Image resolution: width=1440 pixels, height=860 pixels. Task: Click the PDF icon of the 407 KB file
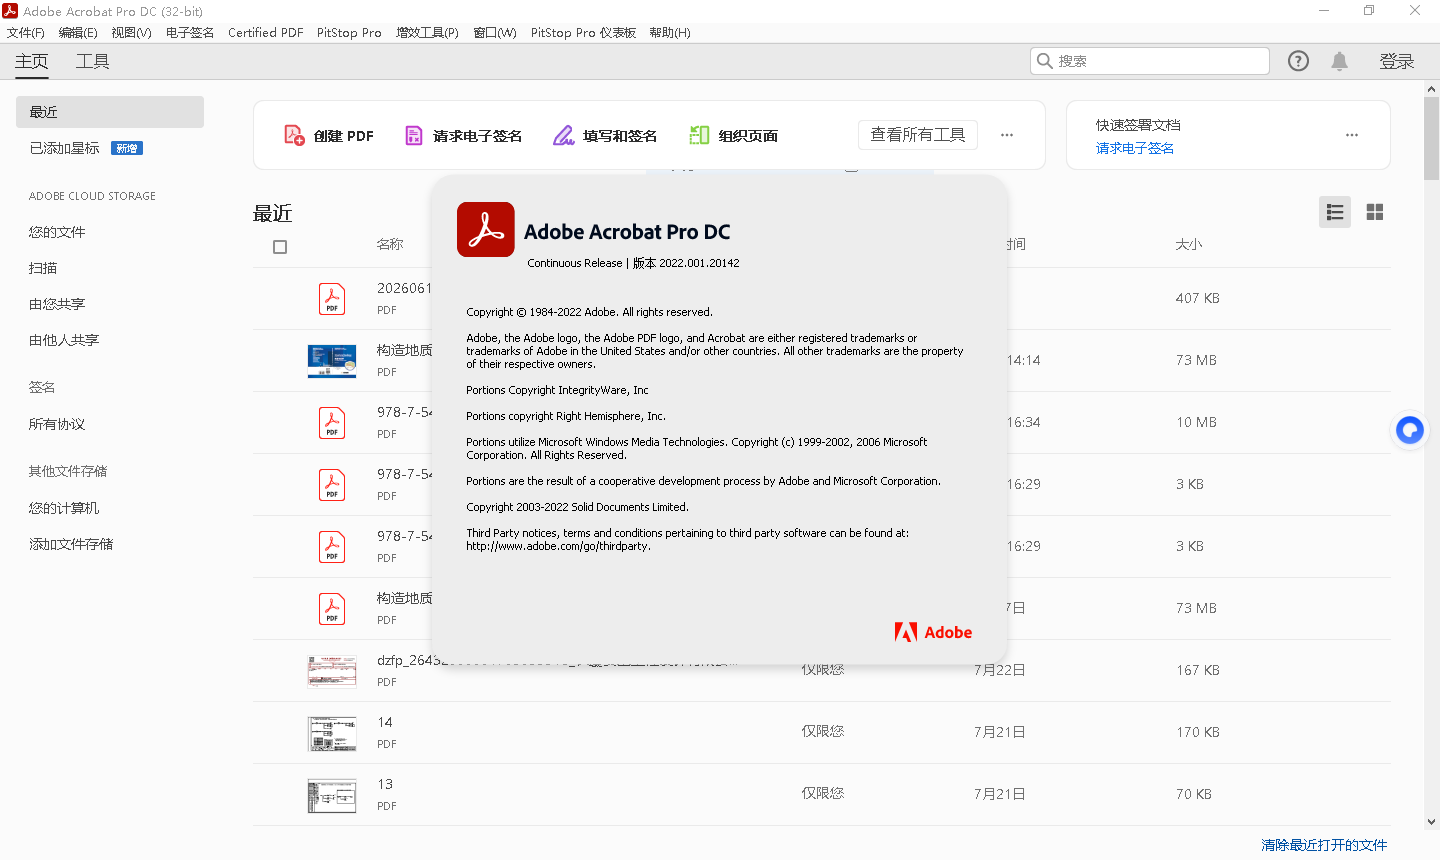[332, 299]
